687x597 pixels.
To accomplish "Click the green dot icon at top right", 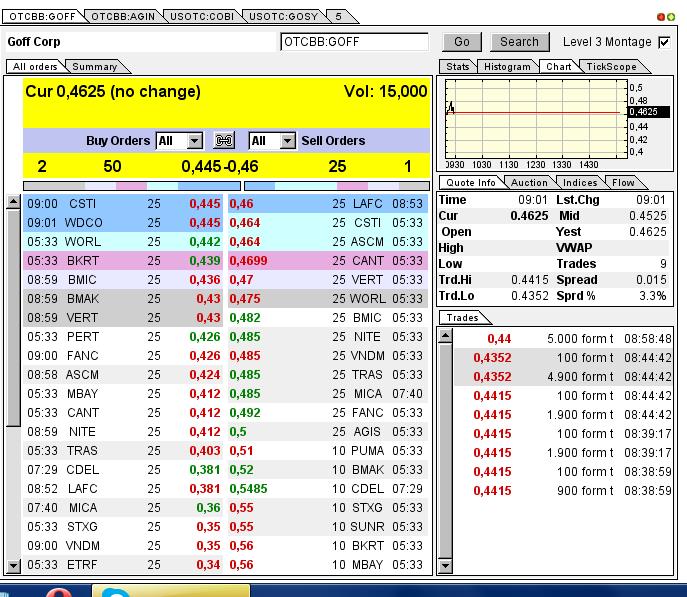I will tap(670, 17).
